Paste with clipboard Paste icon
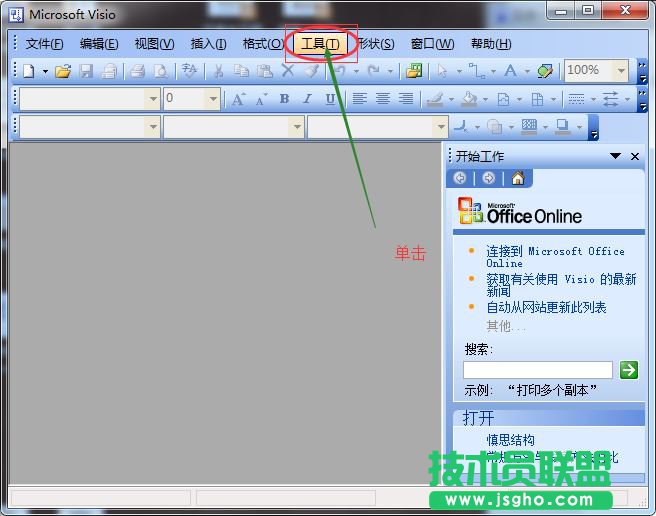This screenshot has width=656, height=516. (x=264, y=71)
